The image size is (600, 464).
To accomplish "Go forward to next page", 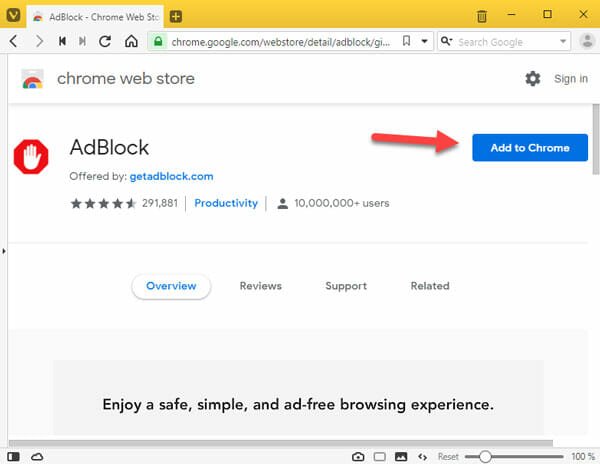I will (39, 41).
